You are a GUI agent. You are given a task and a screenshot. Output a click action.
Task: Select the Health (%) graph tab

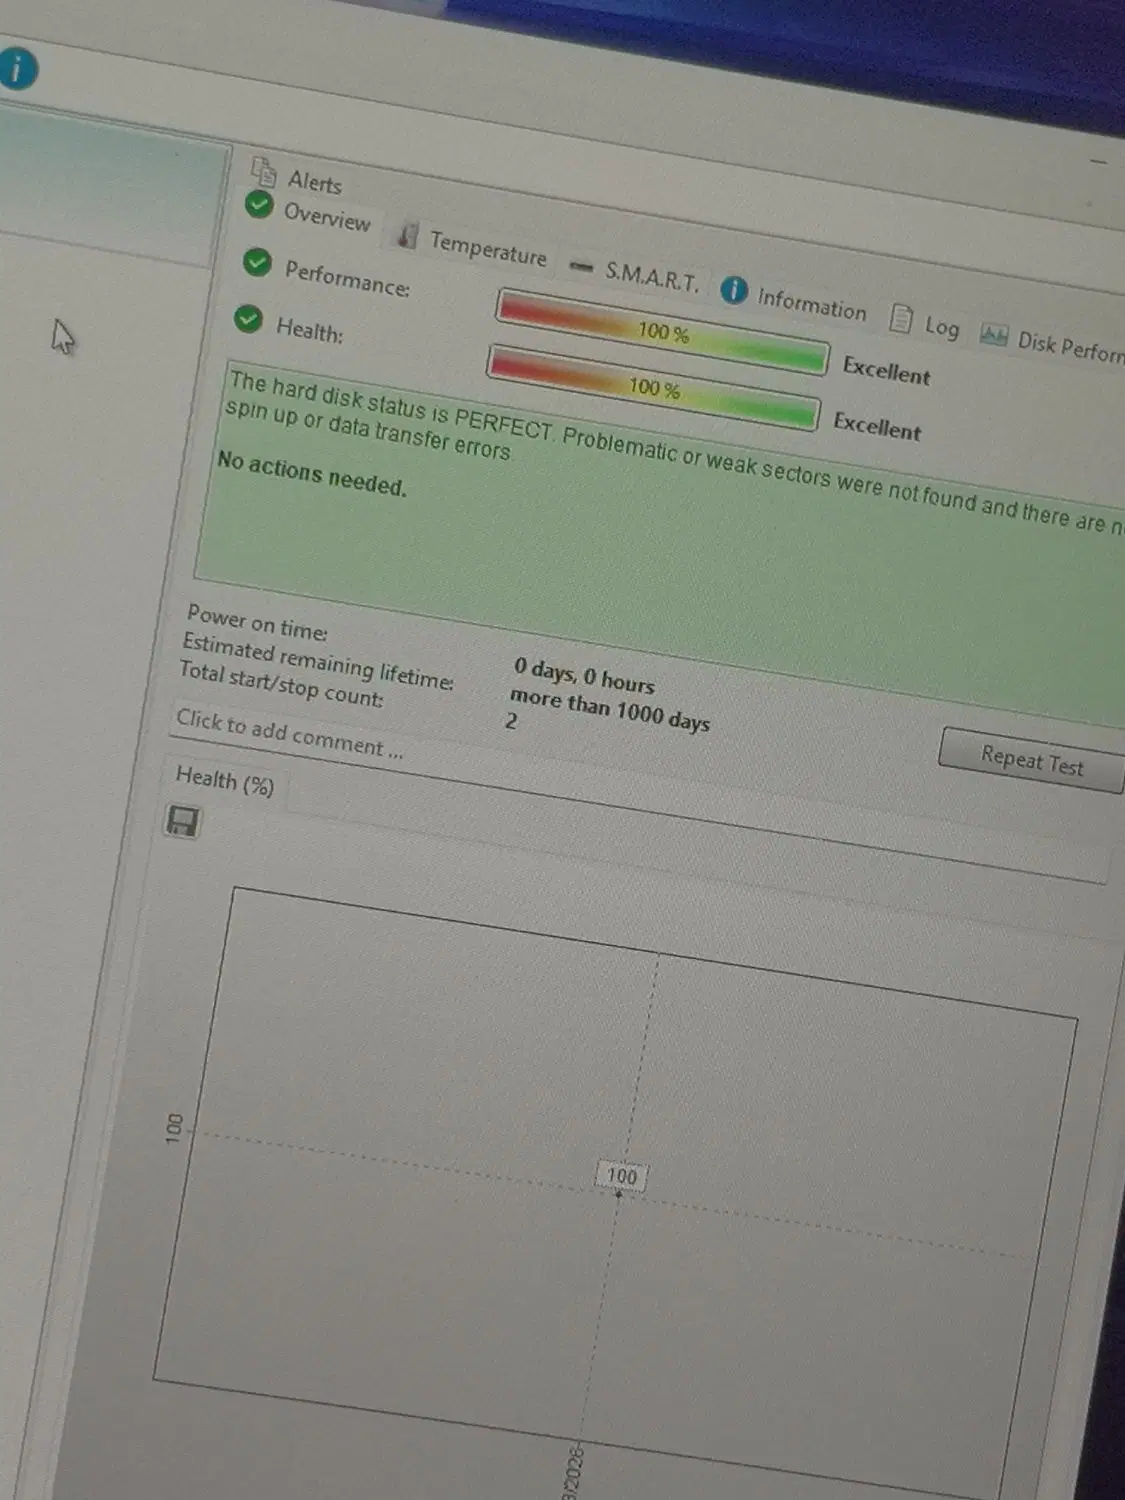pos(224,779)
